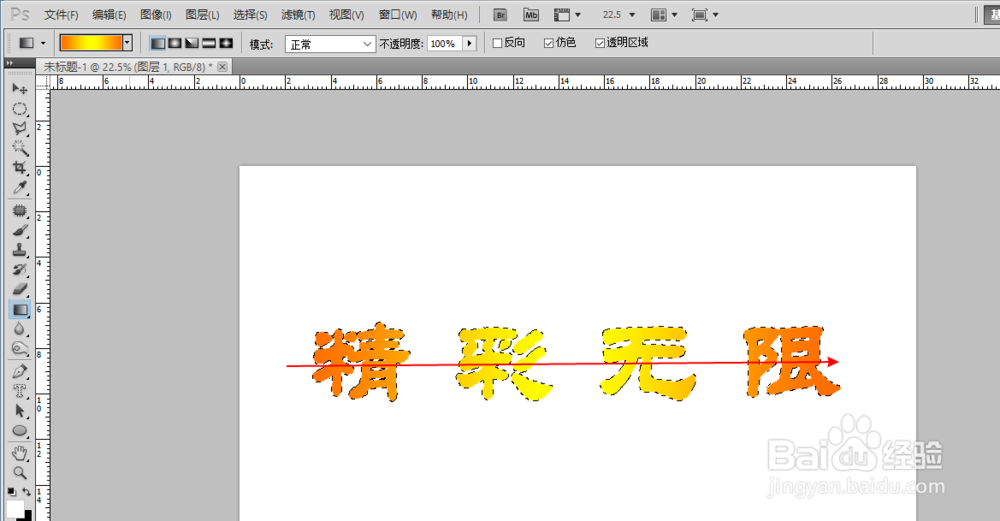Select the Dodge tool
The image size is (1000, 521).
[x=20, y=349]
